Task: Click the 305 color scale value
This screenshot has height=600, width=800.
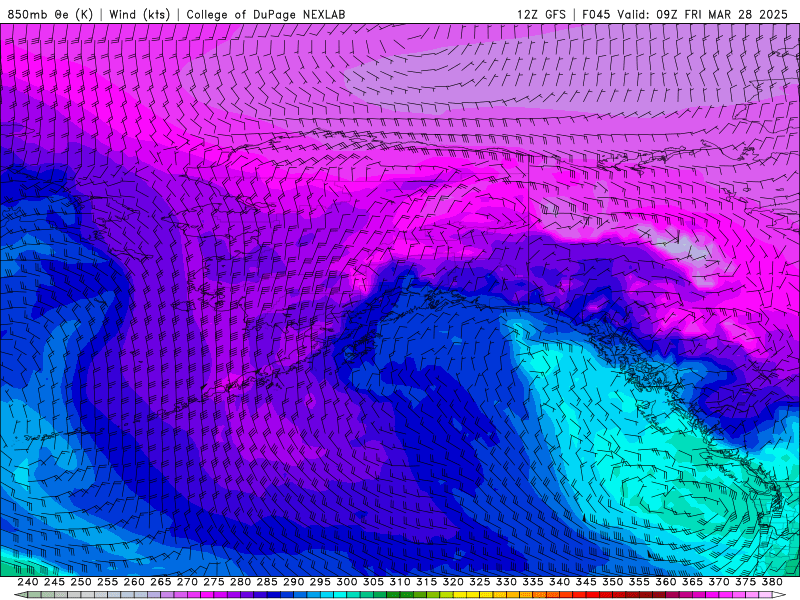Action: (x=373, y=582)
